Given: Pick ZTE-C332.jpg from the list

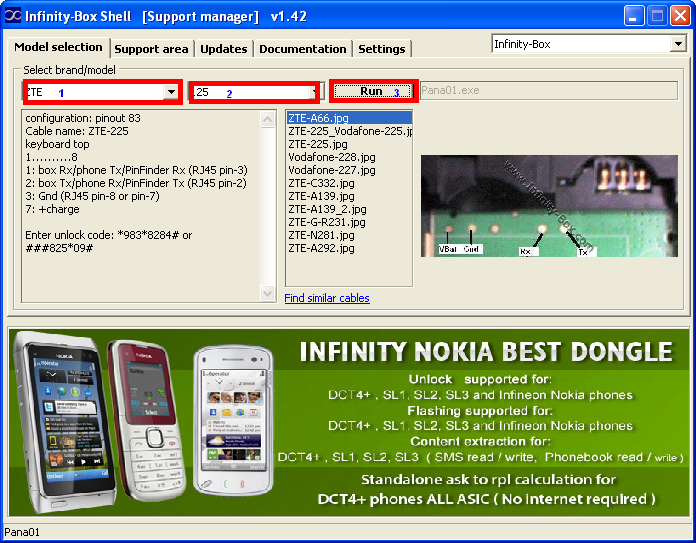Looking at the screenshot, I should click(349, 183).
